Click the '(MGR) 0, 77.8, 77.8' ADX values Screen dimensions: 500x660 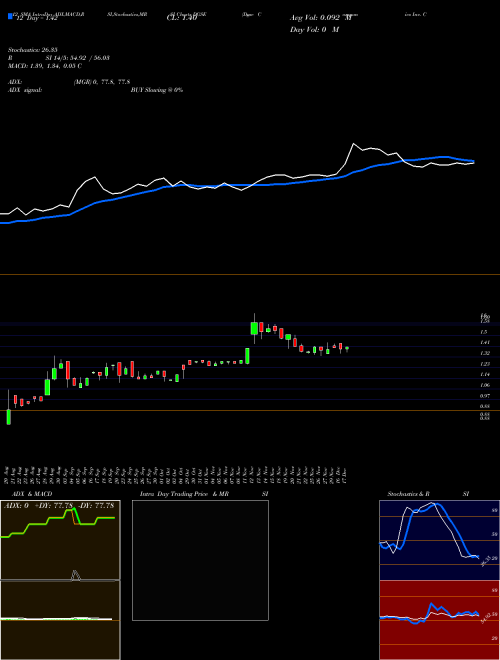(102, 82)
